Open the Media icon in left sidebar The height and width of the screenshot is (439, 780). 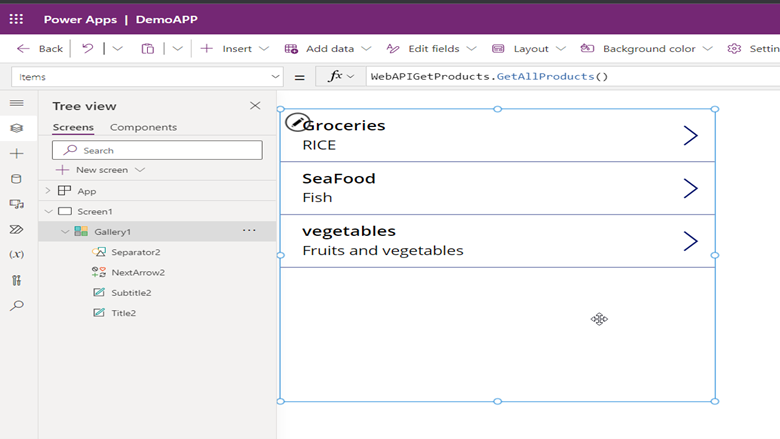(16, 204)
